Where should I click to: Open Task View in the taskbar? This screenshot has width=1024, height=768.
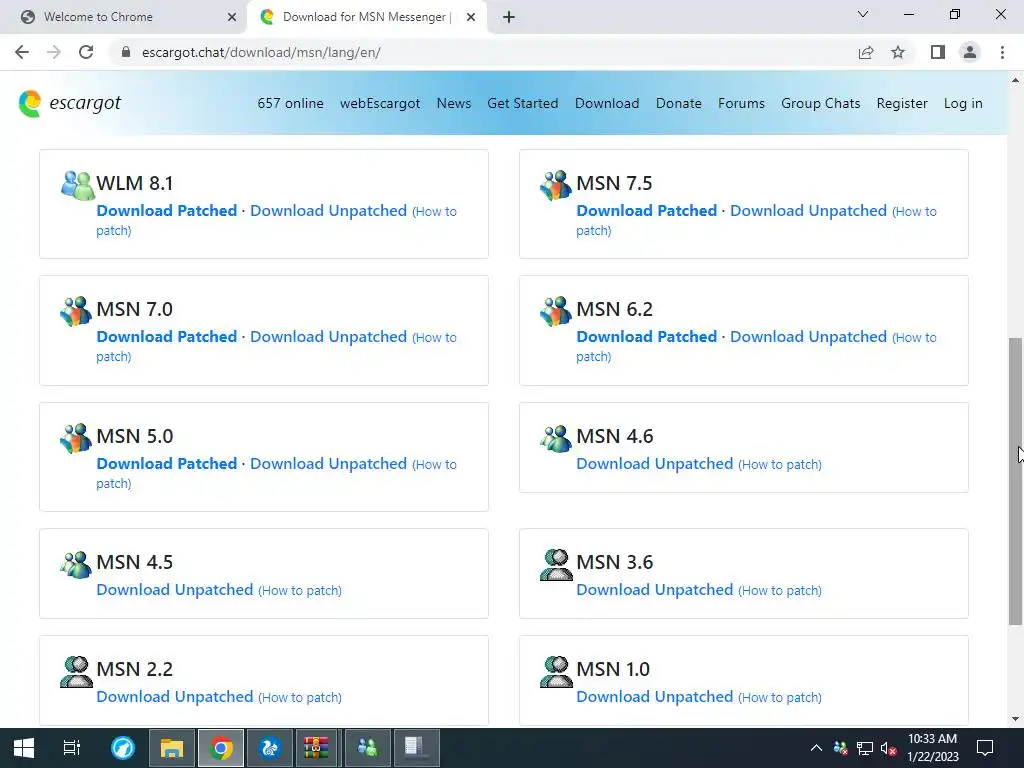pyautogui.click(x=72, y=748)
